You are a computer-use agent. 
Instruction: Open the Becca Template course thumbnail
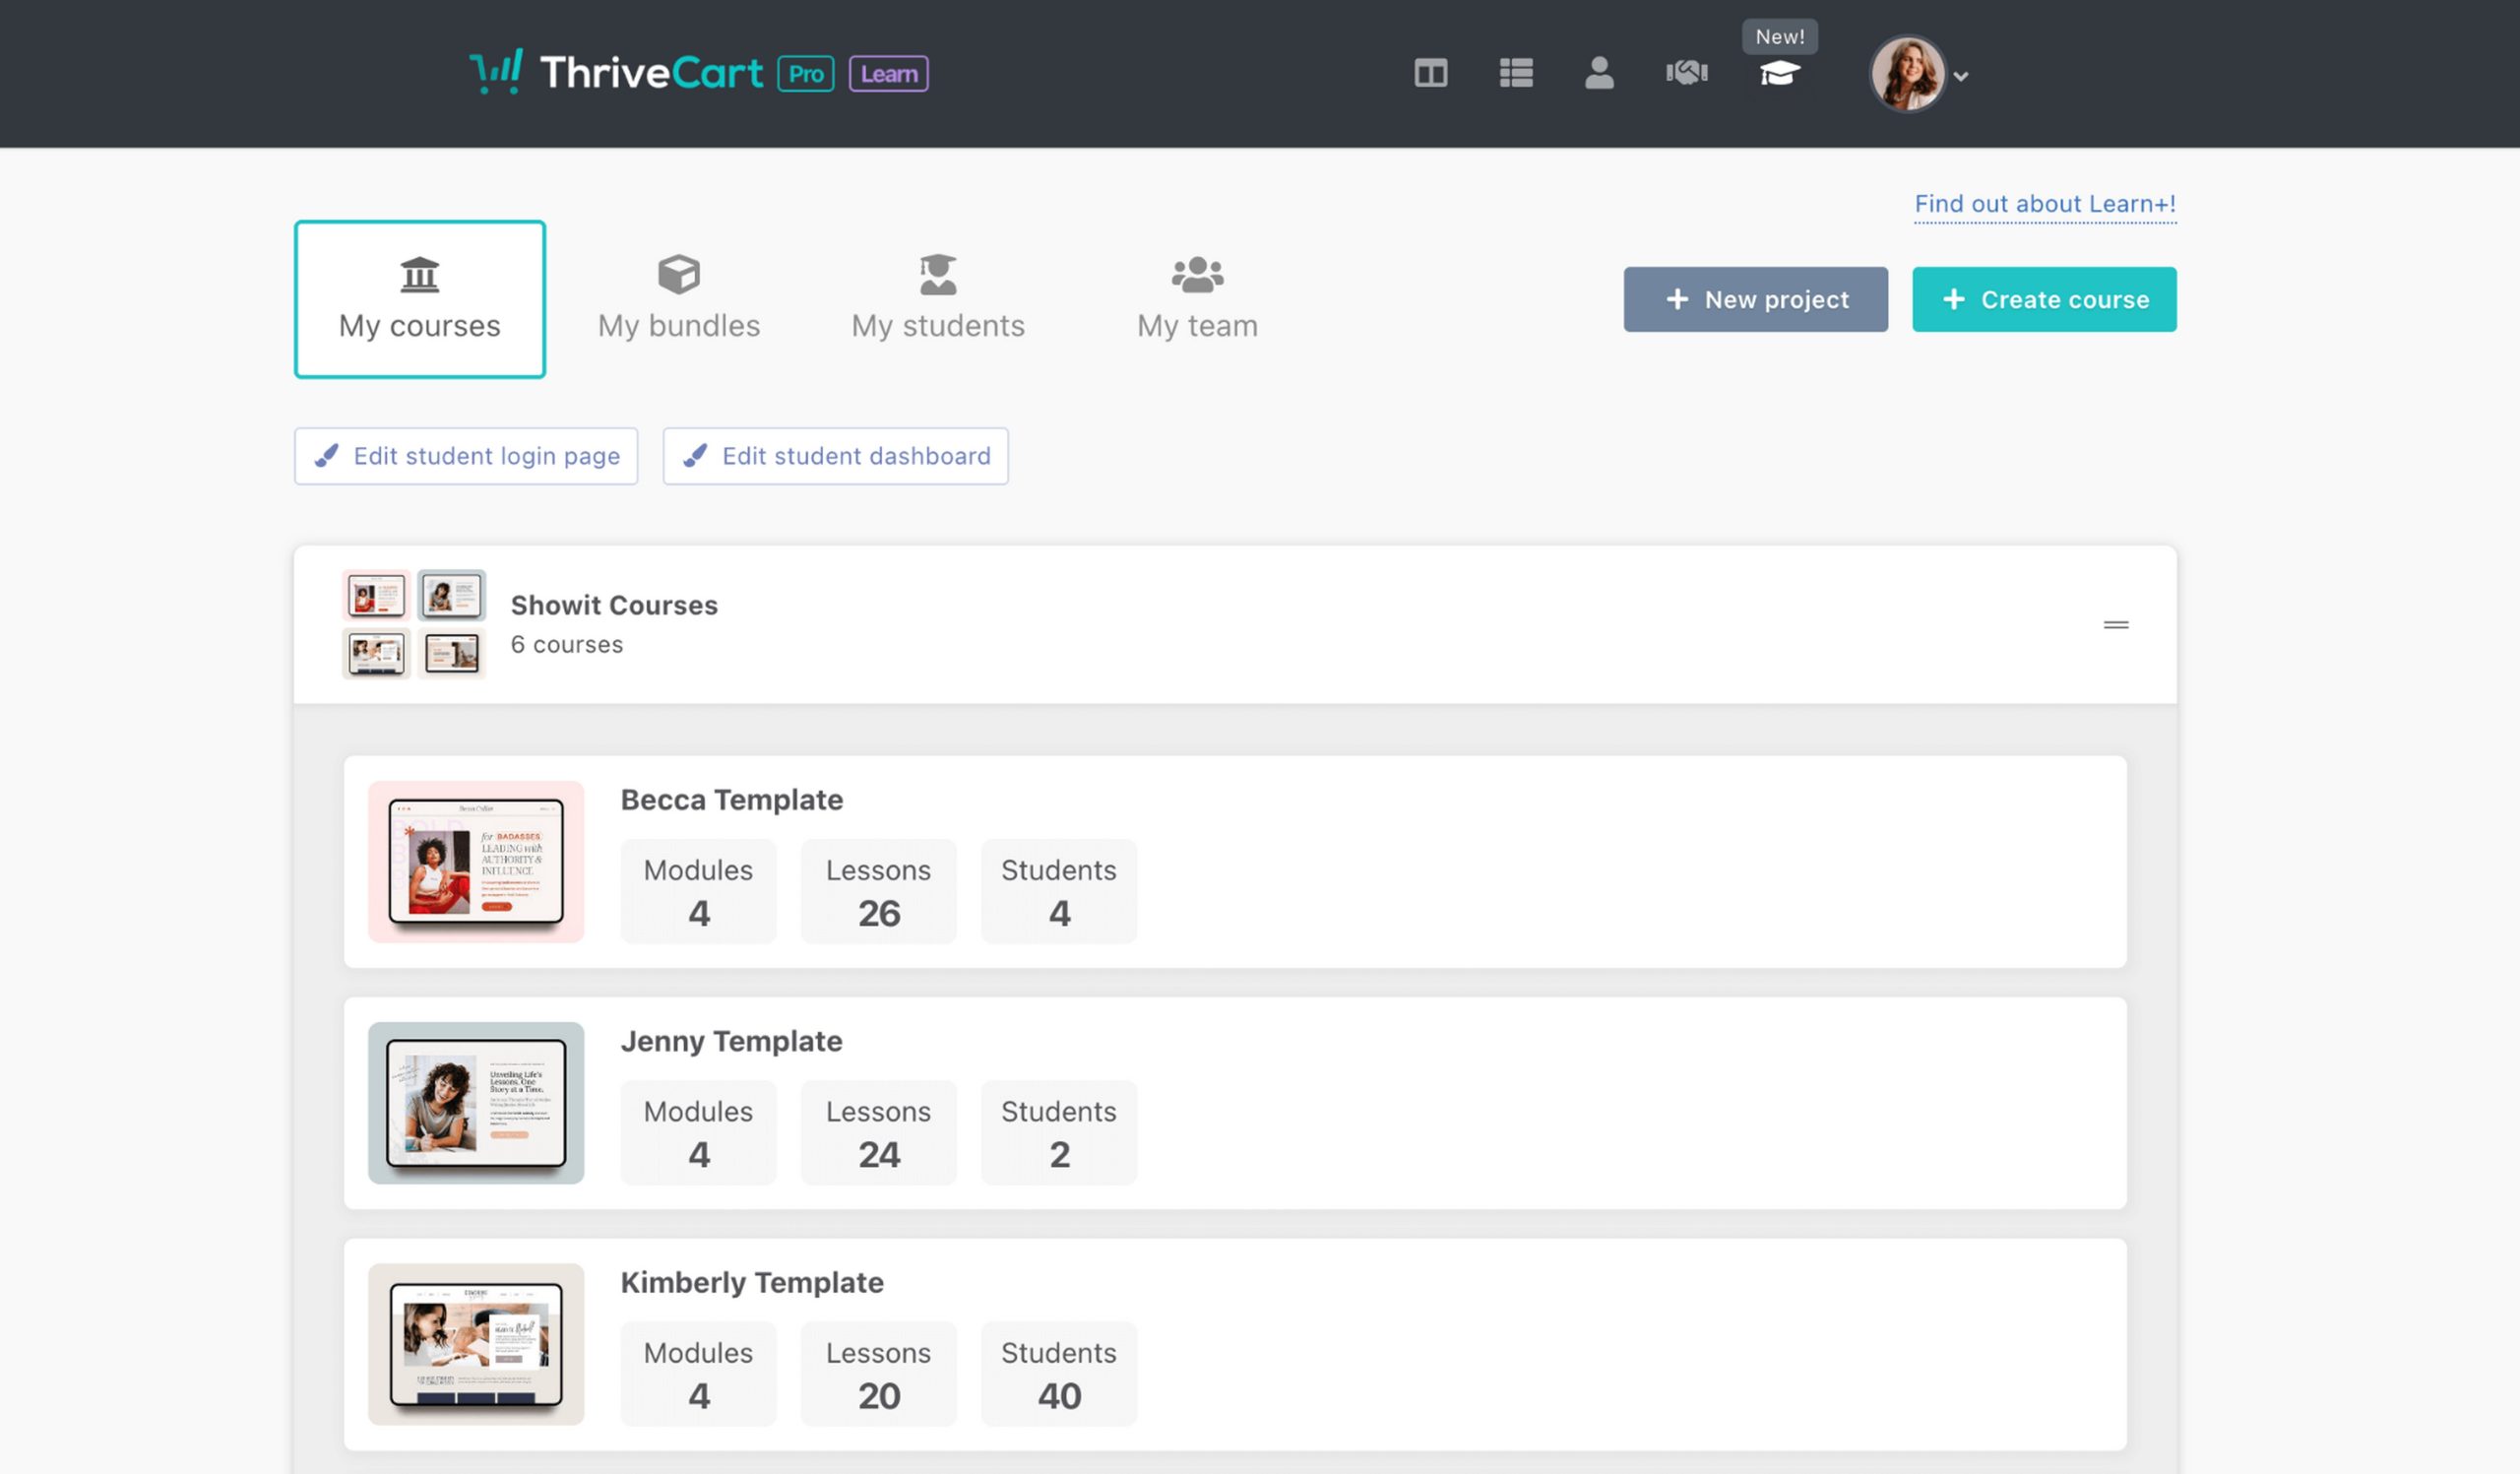476,861
